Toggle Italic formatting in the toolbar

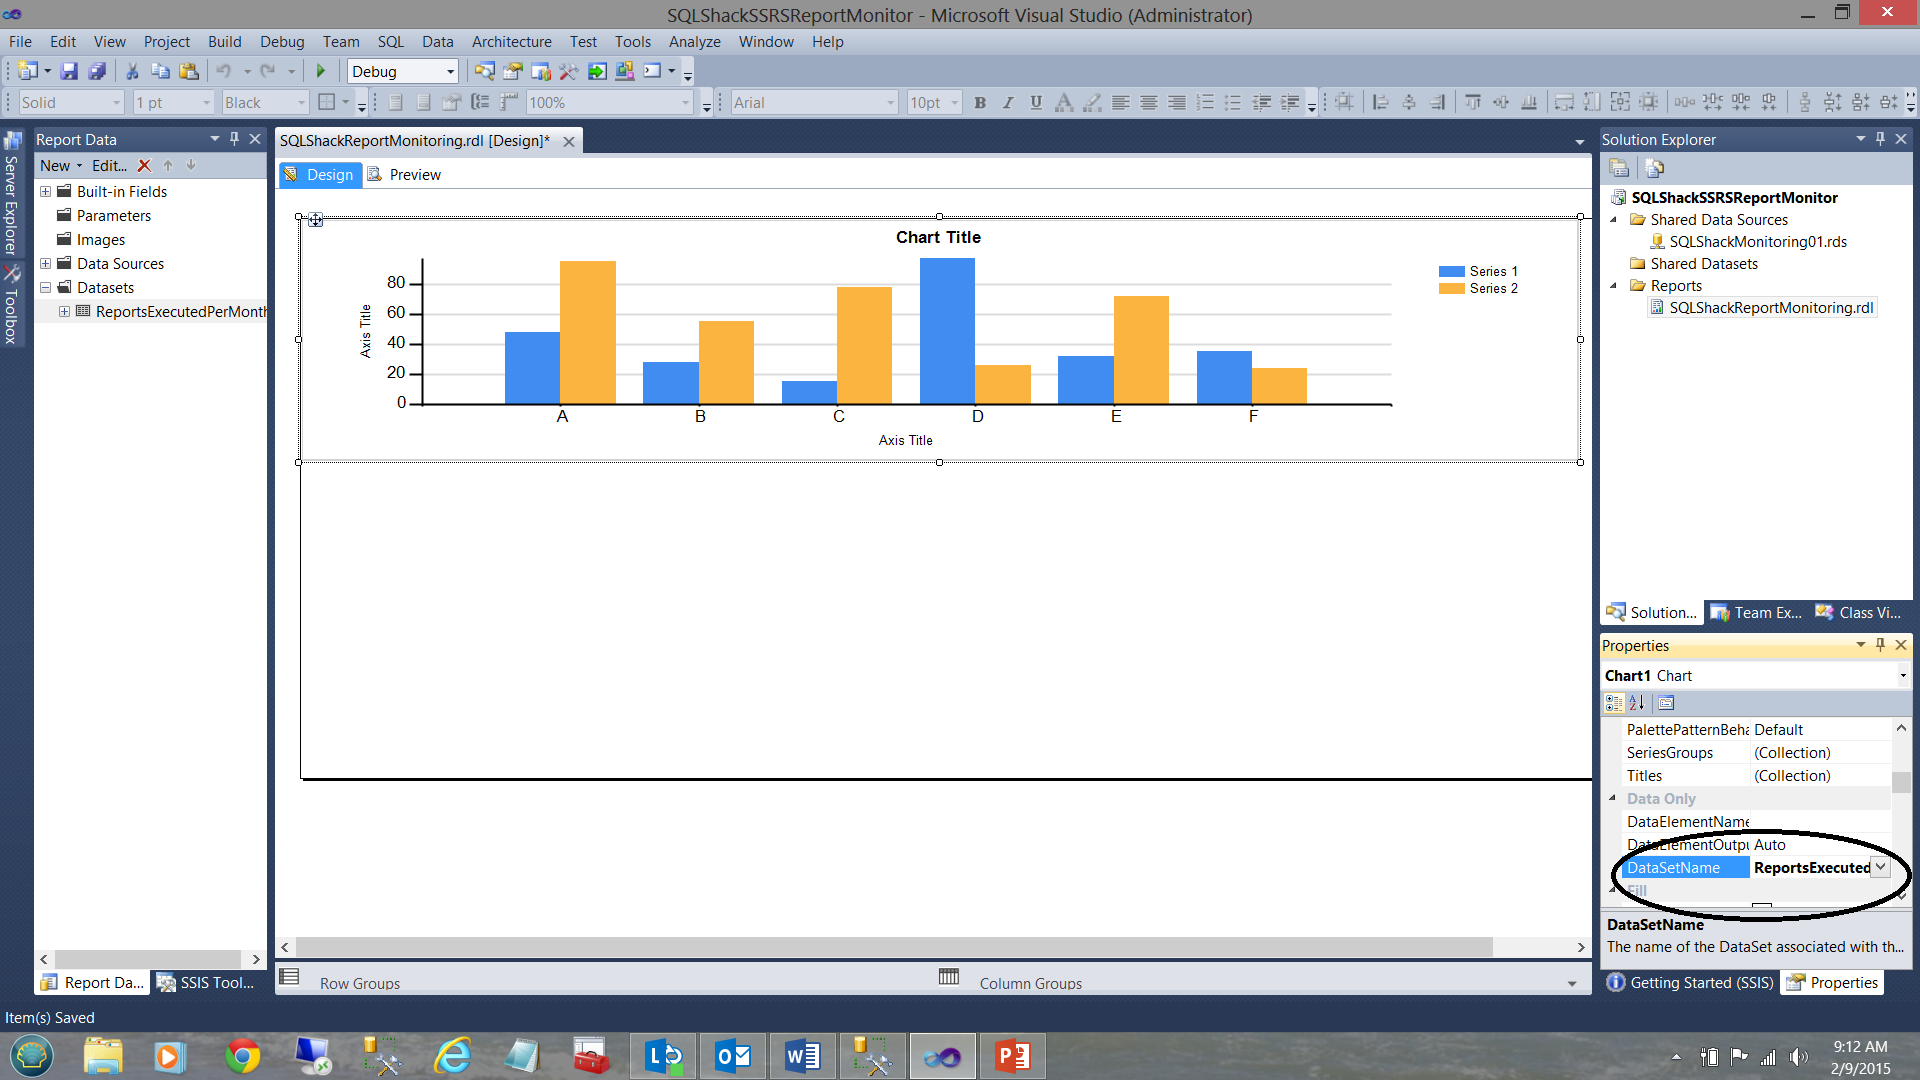pos(1008,102)
